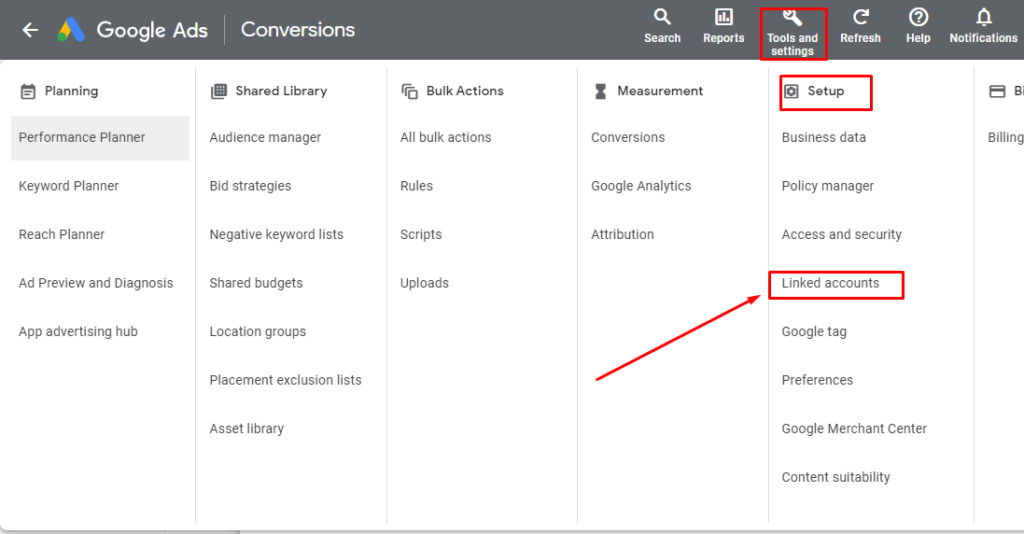This screenshot has width=1024, height=534.
Task: Open Negative keyword lists
Action: (x=276, y=234)
